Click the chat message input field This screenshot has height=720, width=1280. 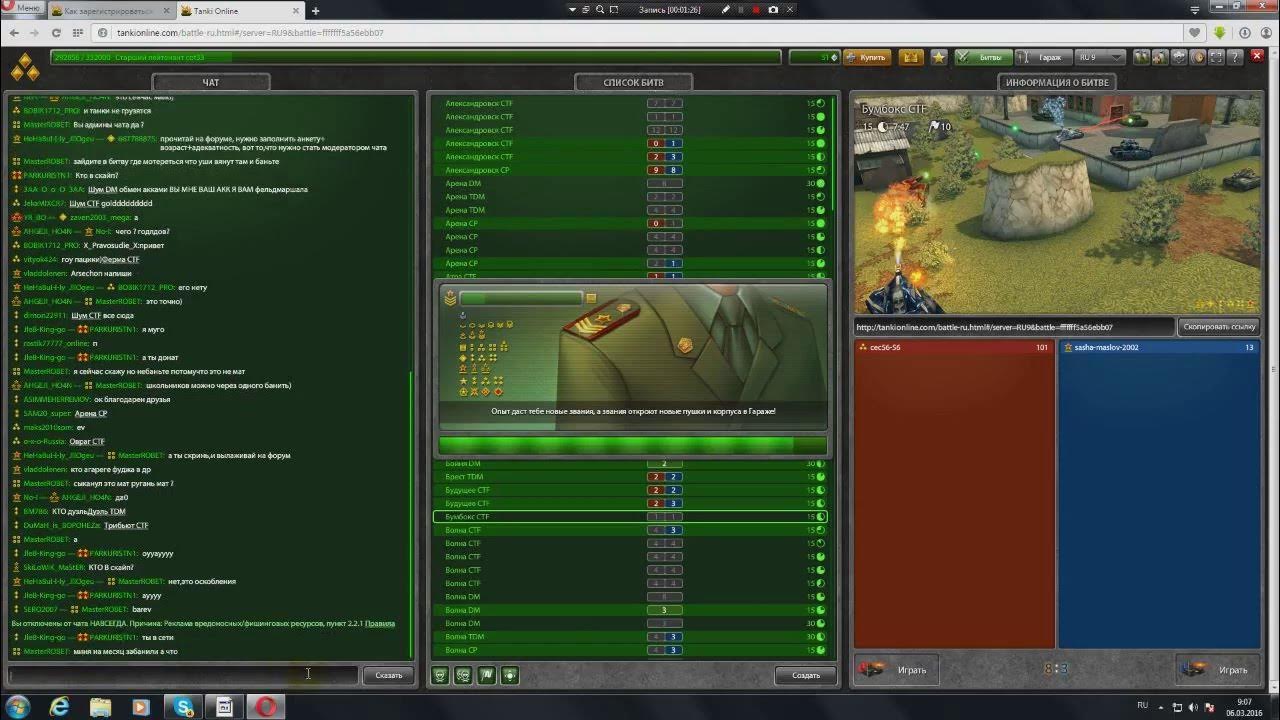(182, 675)
